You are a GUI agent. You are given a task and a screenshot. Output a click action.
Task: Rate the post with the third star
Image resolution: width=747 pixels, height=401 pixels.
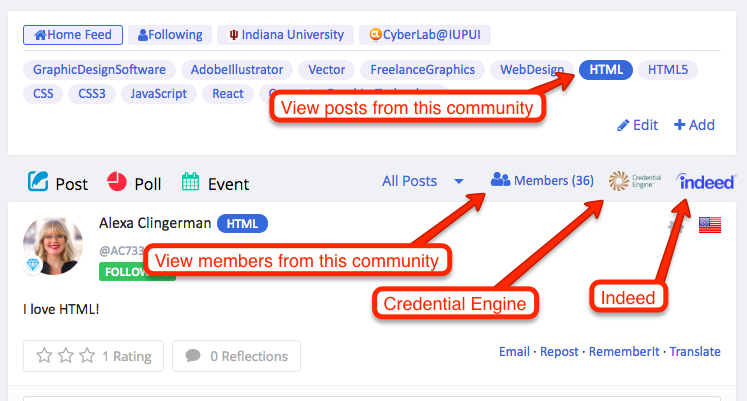coord(87,355)
